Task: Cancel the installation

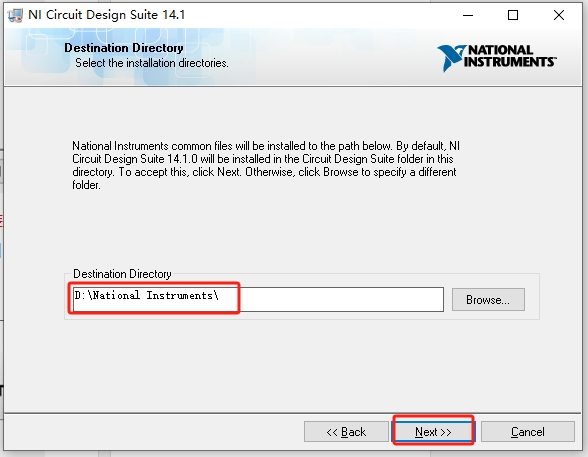Action: (x=528, y=432)
